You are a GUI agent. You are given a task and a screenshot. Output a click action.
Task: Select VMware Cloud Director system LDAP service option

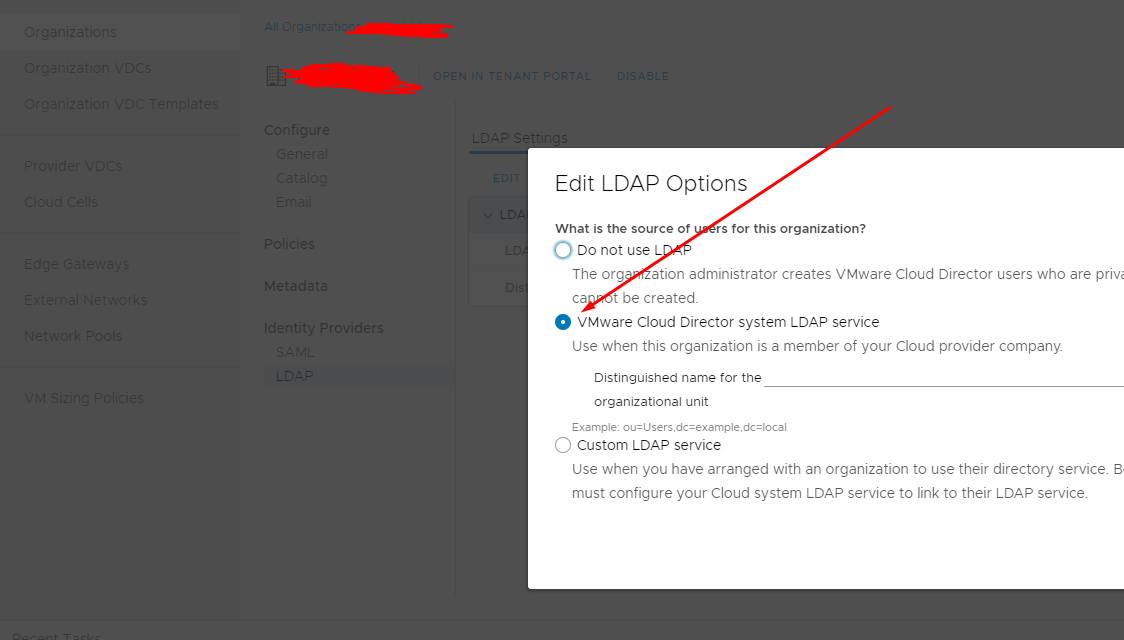click(563, 323)
